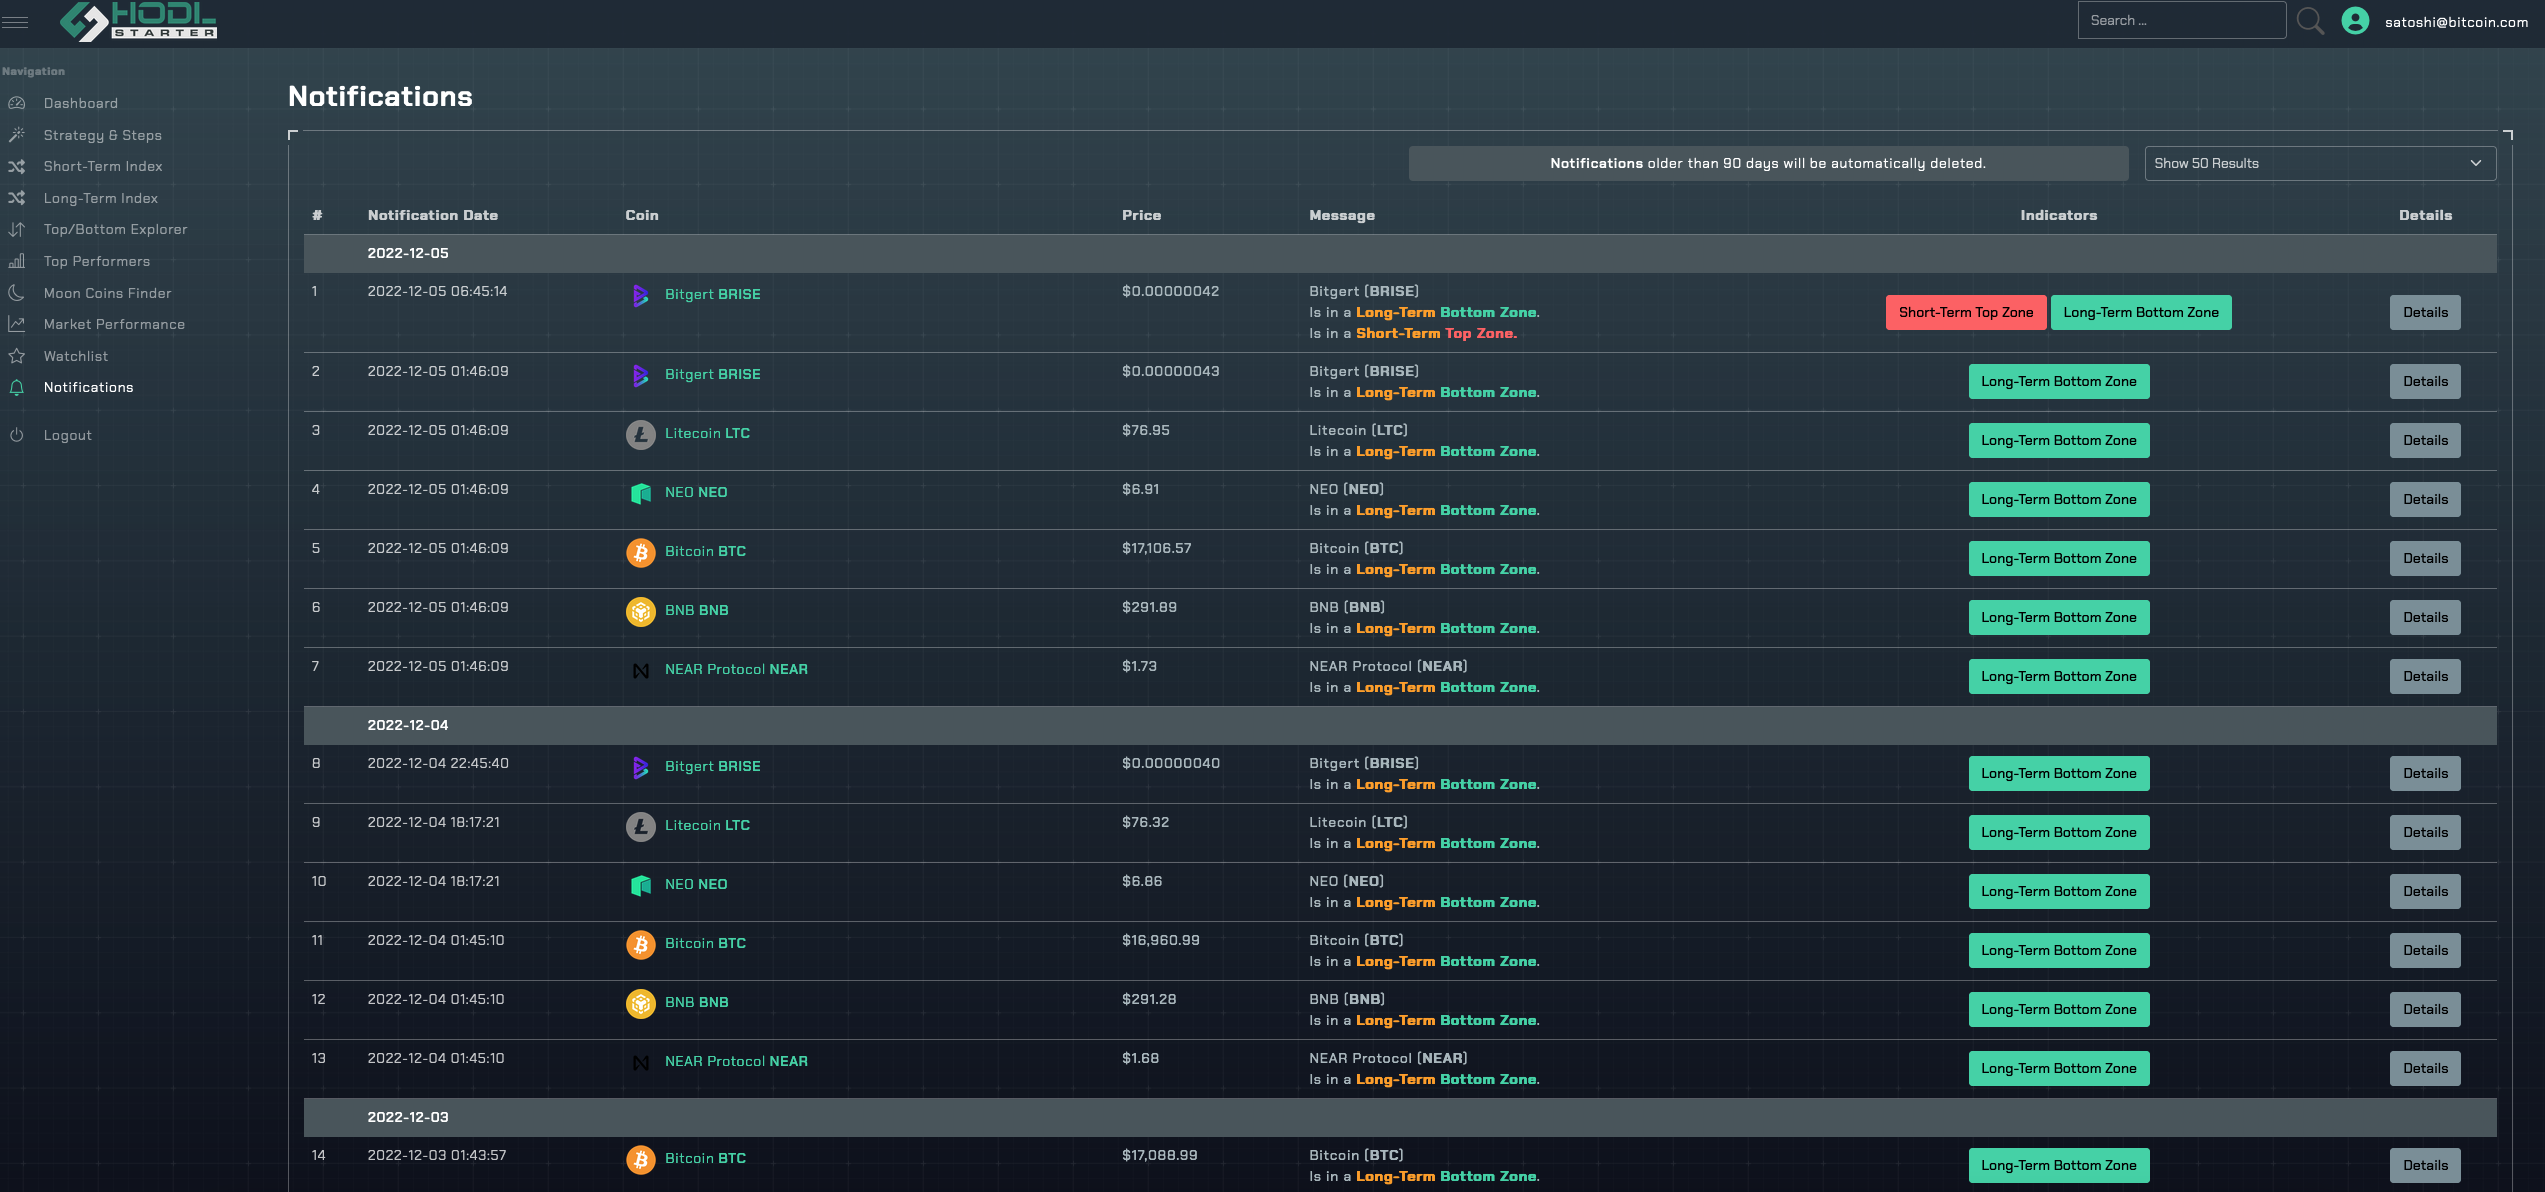Viewport: 2545px width, 1192px height.
Task: Click BNB coin icon in row 12
Action: point(641,1003)
